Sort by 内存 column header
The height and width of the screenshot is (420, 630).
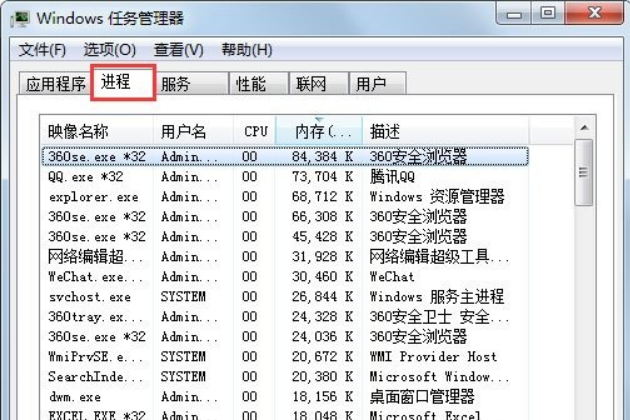[319, 131]
